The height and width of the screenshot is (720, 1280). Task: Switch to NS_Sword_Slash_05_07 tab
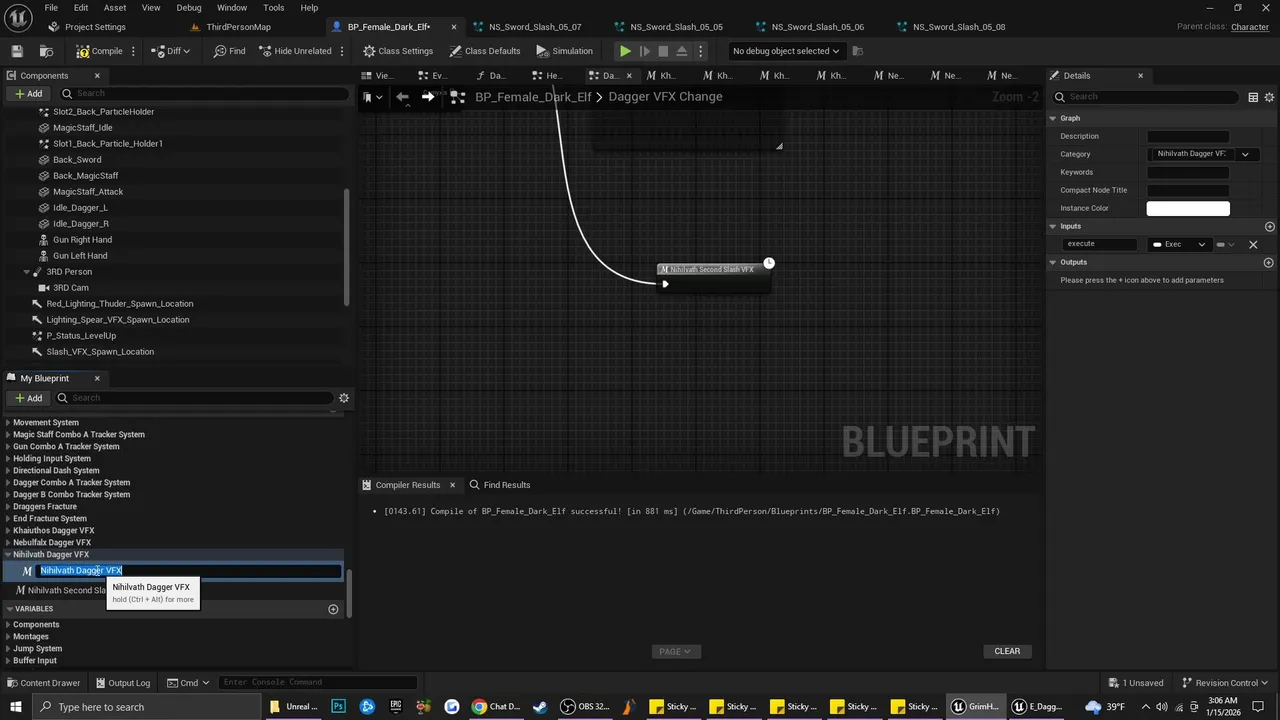535,27
